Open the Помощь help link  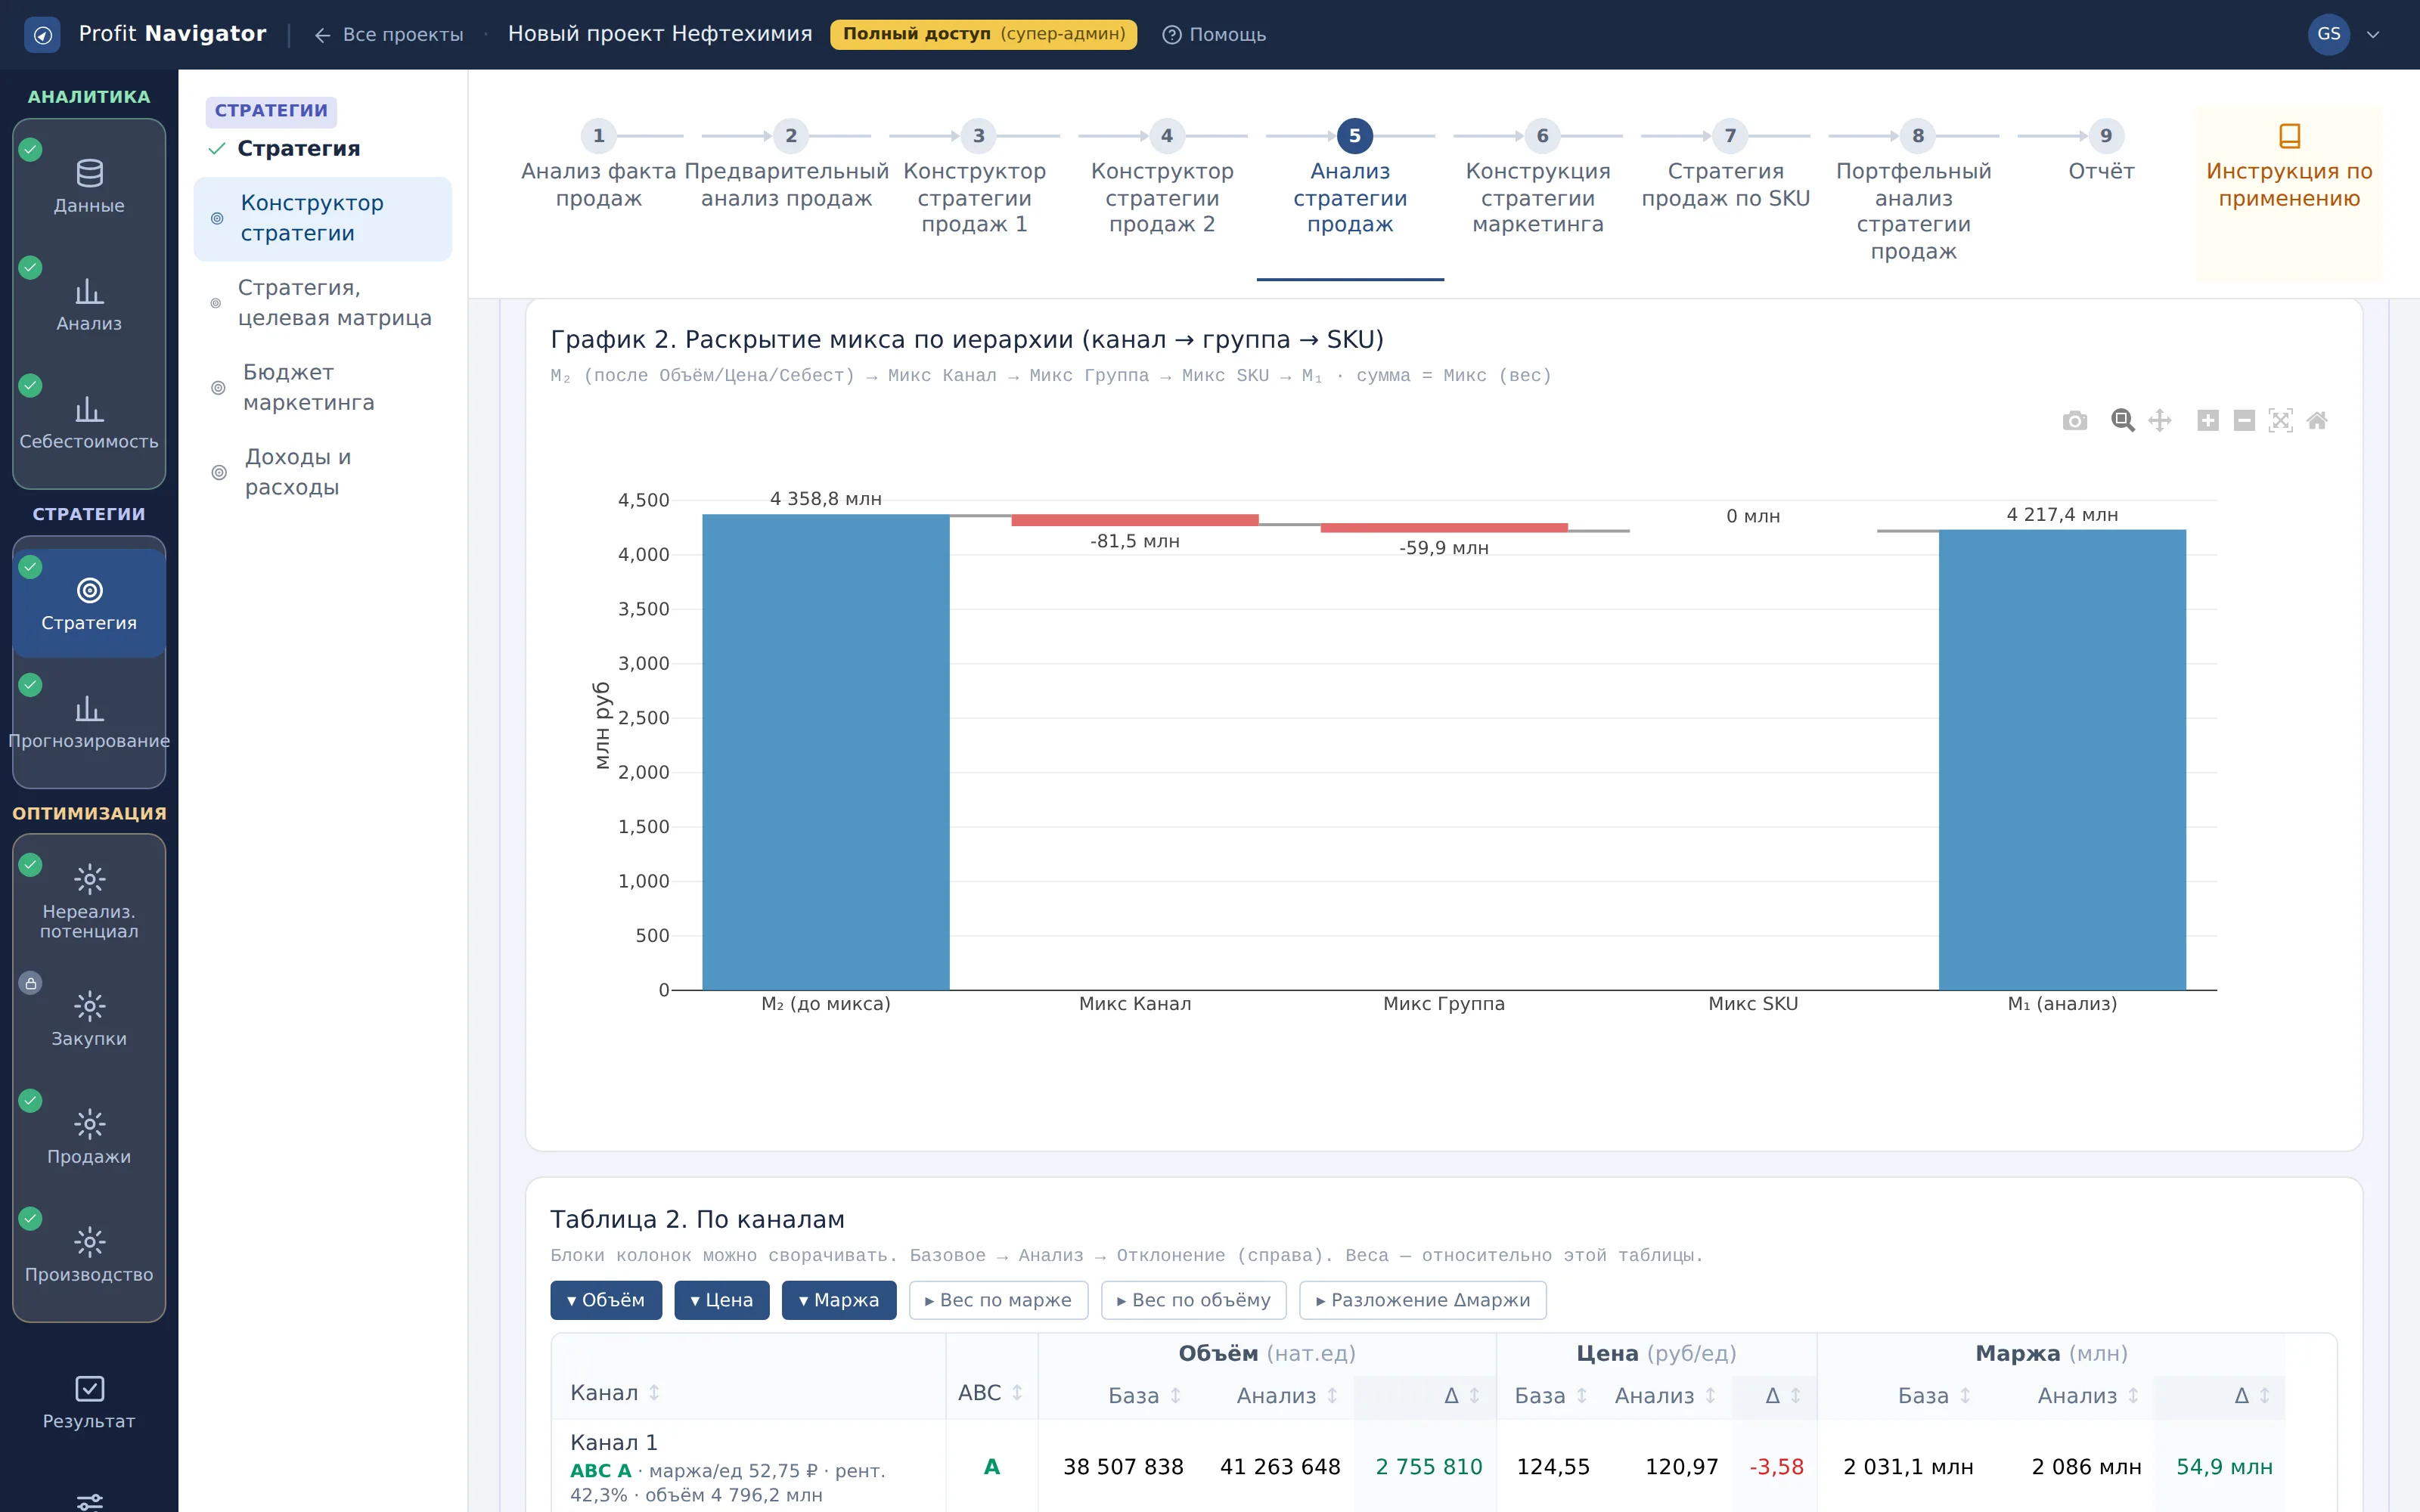[x=1214, y=35]
